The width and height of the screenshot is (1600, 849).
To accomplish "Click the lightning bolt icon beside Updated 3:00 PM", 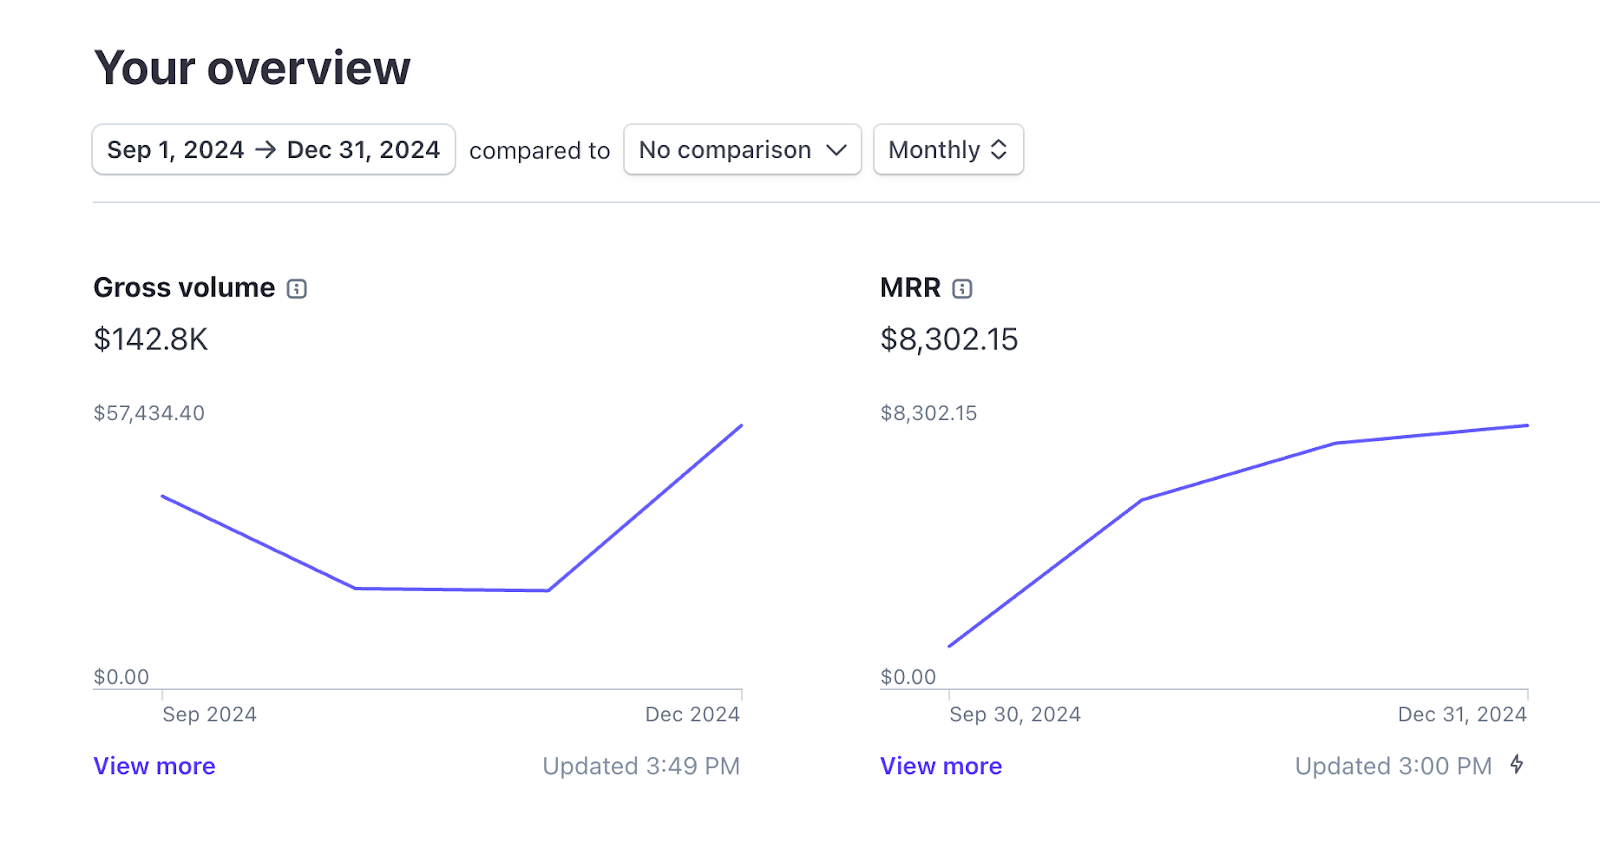I will coord(1517,765).
